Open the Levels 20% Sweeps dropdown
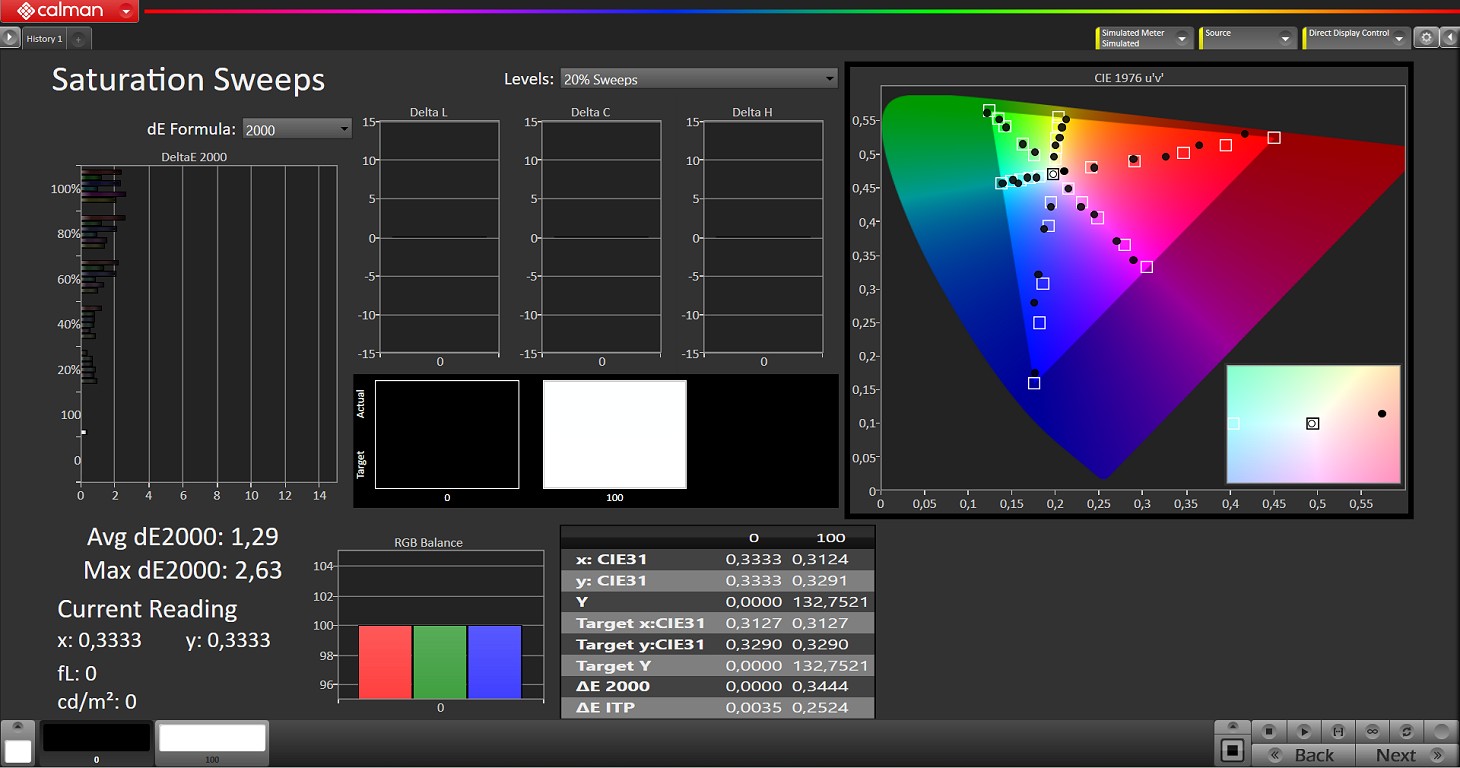Screen dimensions: 1460x768 coord(698,79)
